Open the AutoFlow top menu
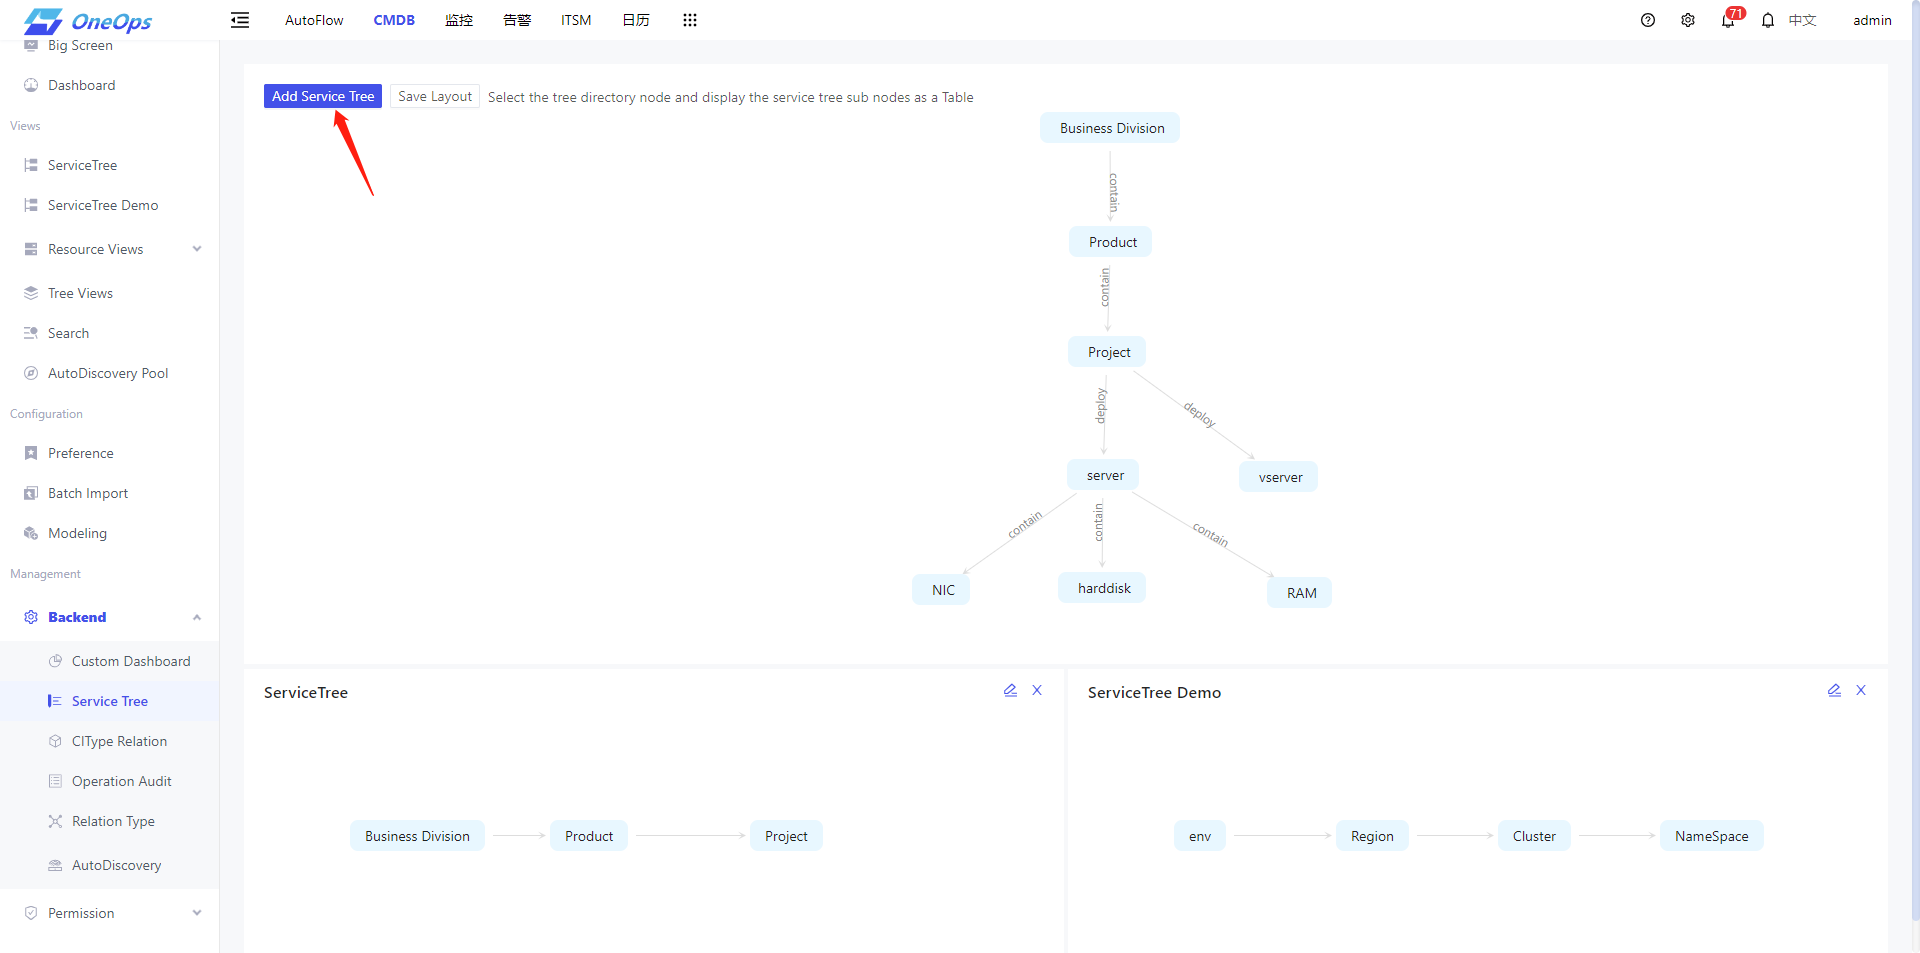1920x953 pixels. [314, 20]
